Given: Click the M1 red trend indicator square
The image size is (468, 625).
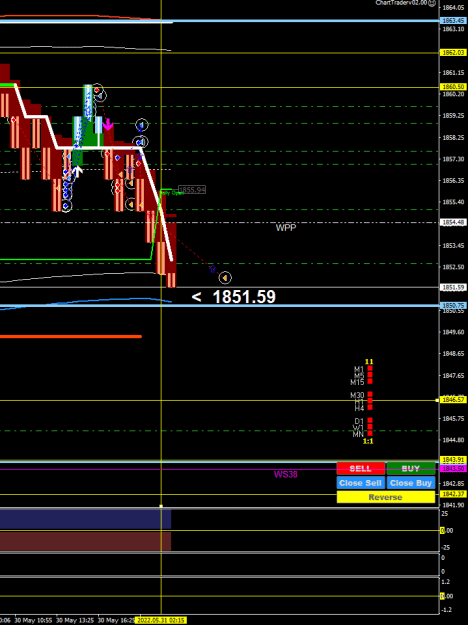Looking at the screenshot, I should pyautogui.click(x=370, y=369).
